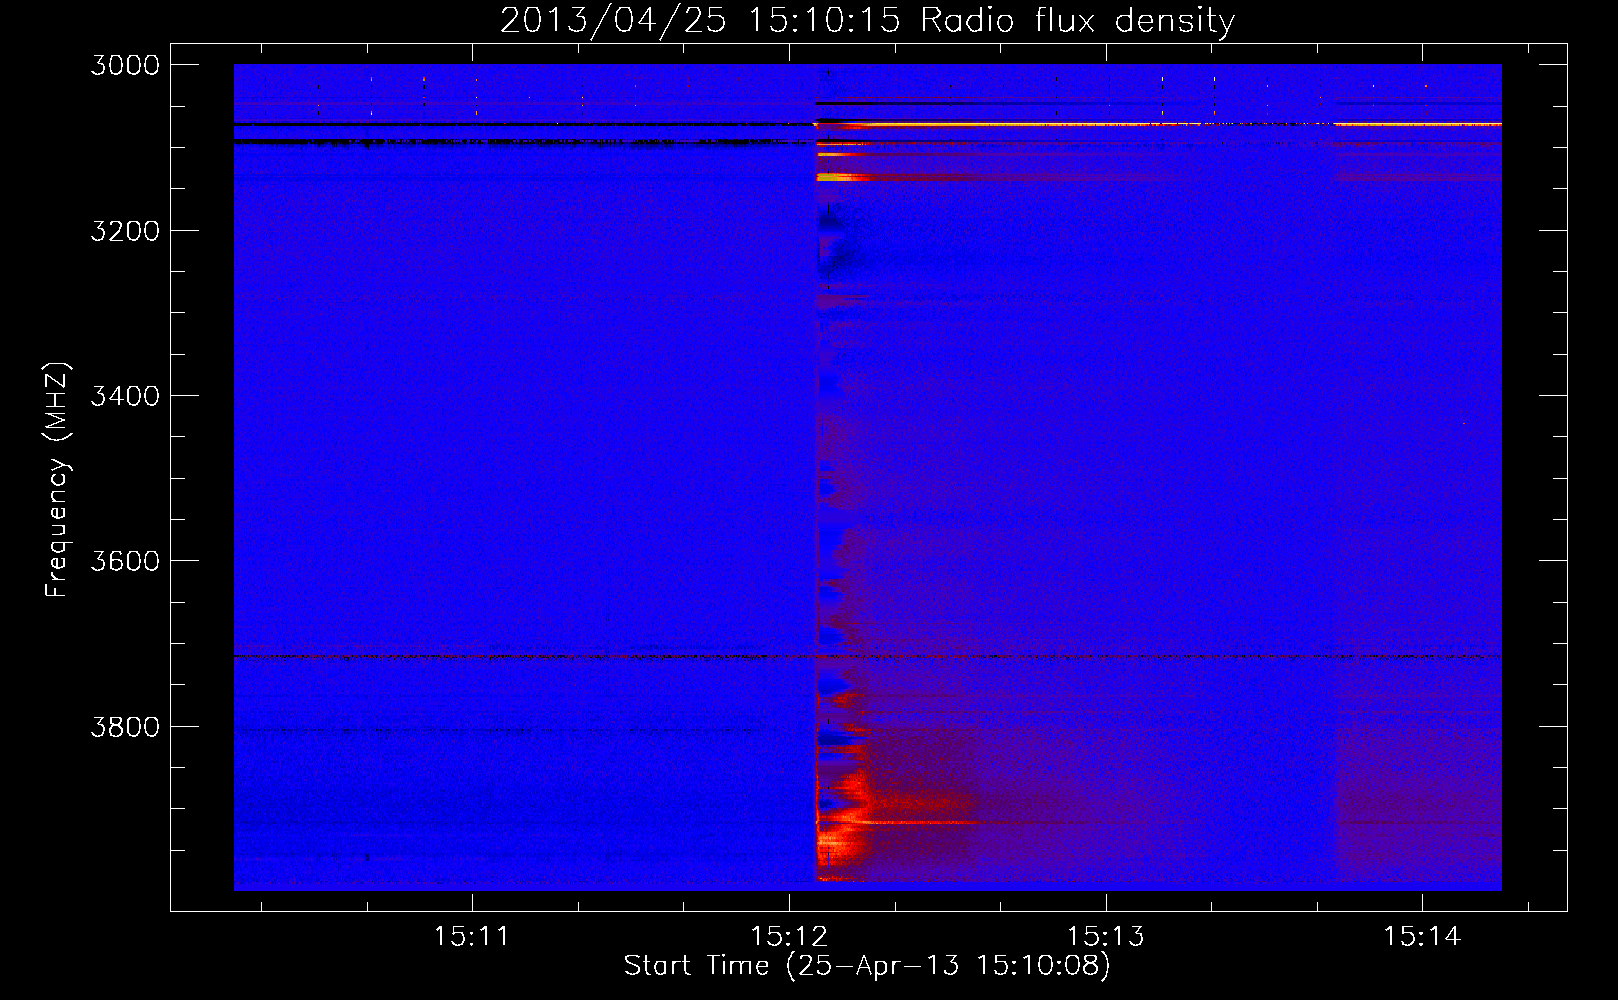The height and width of the screenshot is (1000, 1618).
Task: Click the plot title '2013/04/25 15:10:15 Radio flux density'
Action: [x=867, y=20]
